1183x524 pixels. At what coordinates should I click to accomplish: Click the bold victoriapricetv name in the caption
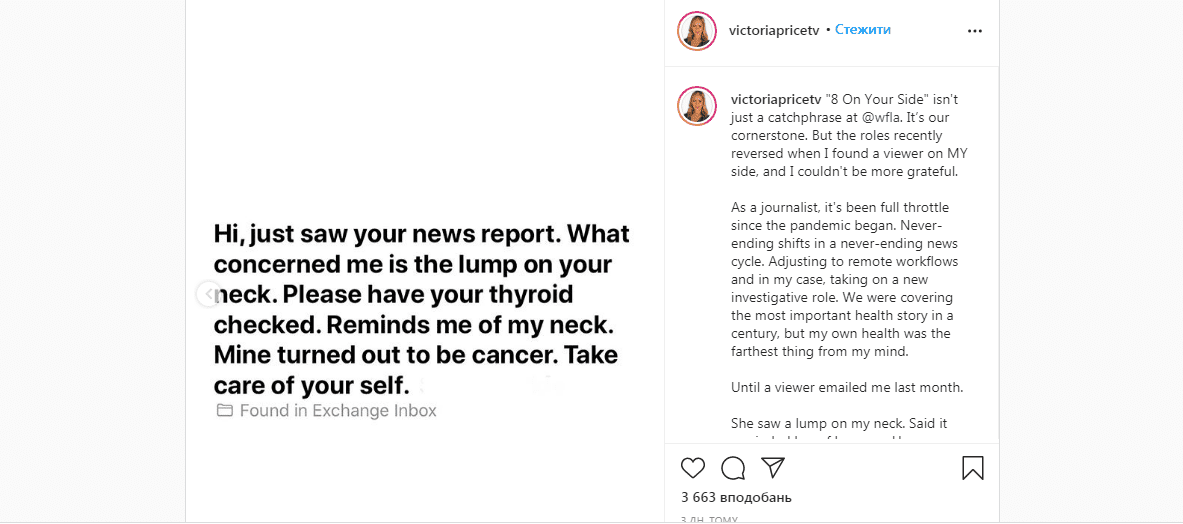point(776,100)
